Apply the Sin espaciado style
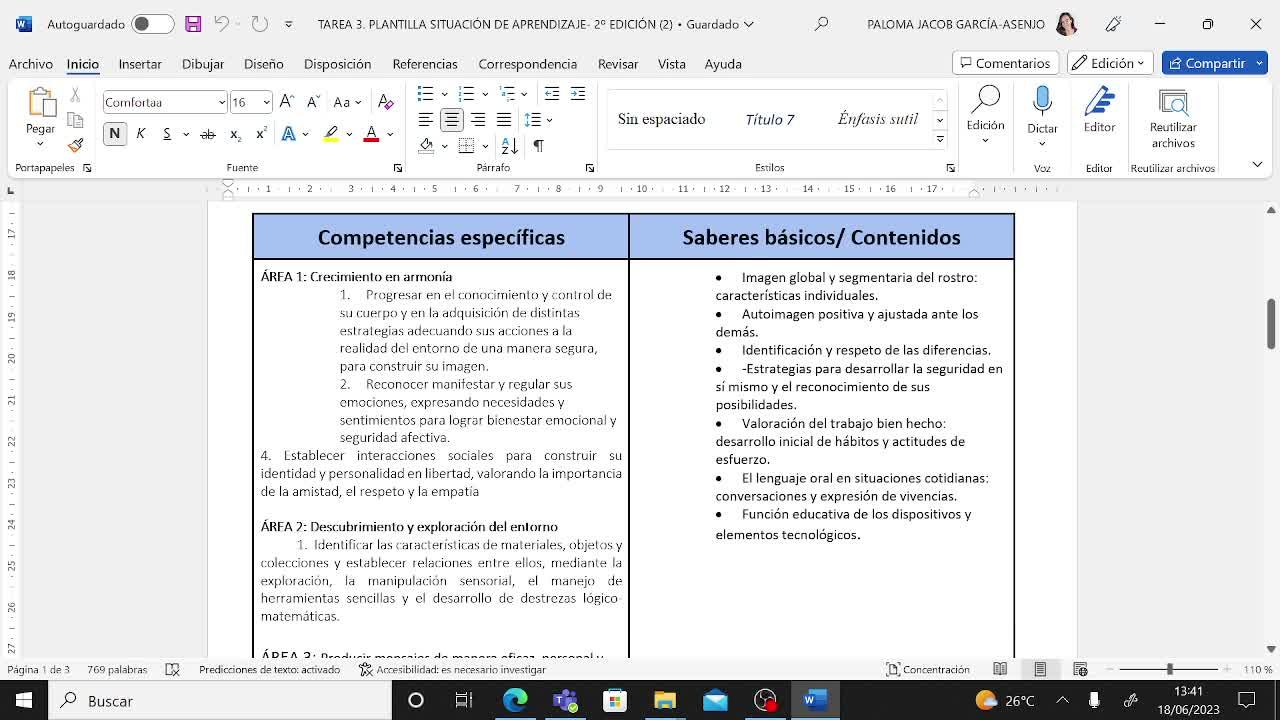This screenshot has width=1280, height=720. [x=662, y=119]
